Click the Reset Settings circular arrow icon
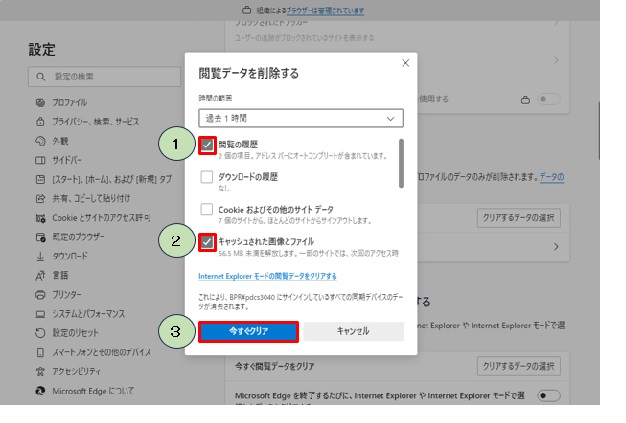Viewport: 626px width, 423px height. tap(40, 333)
